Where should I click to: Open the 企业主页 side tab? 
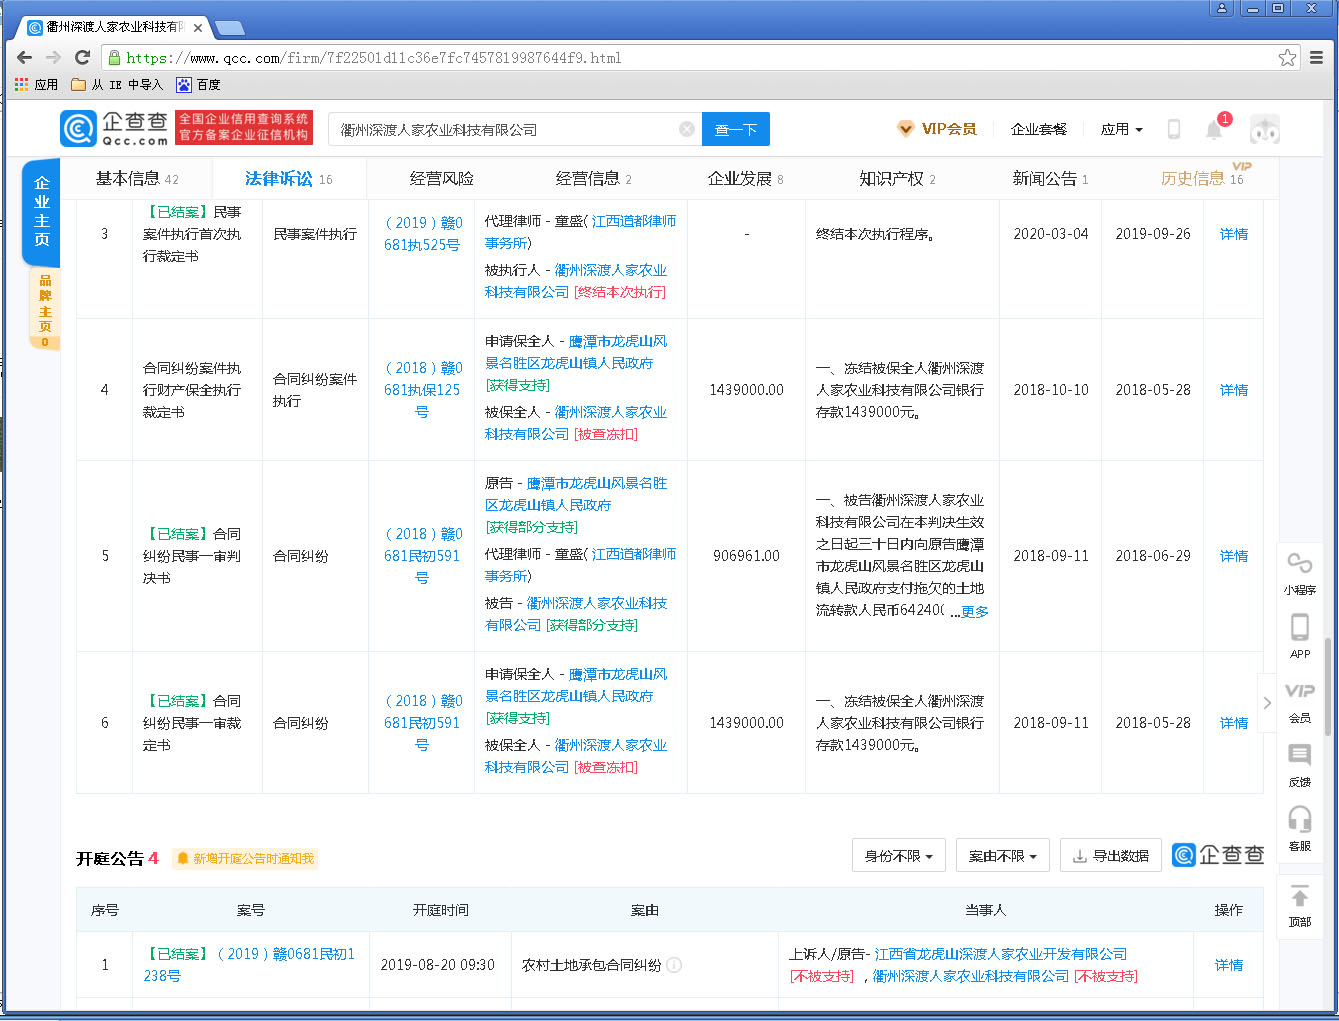tap(41, 211)
